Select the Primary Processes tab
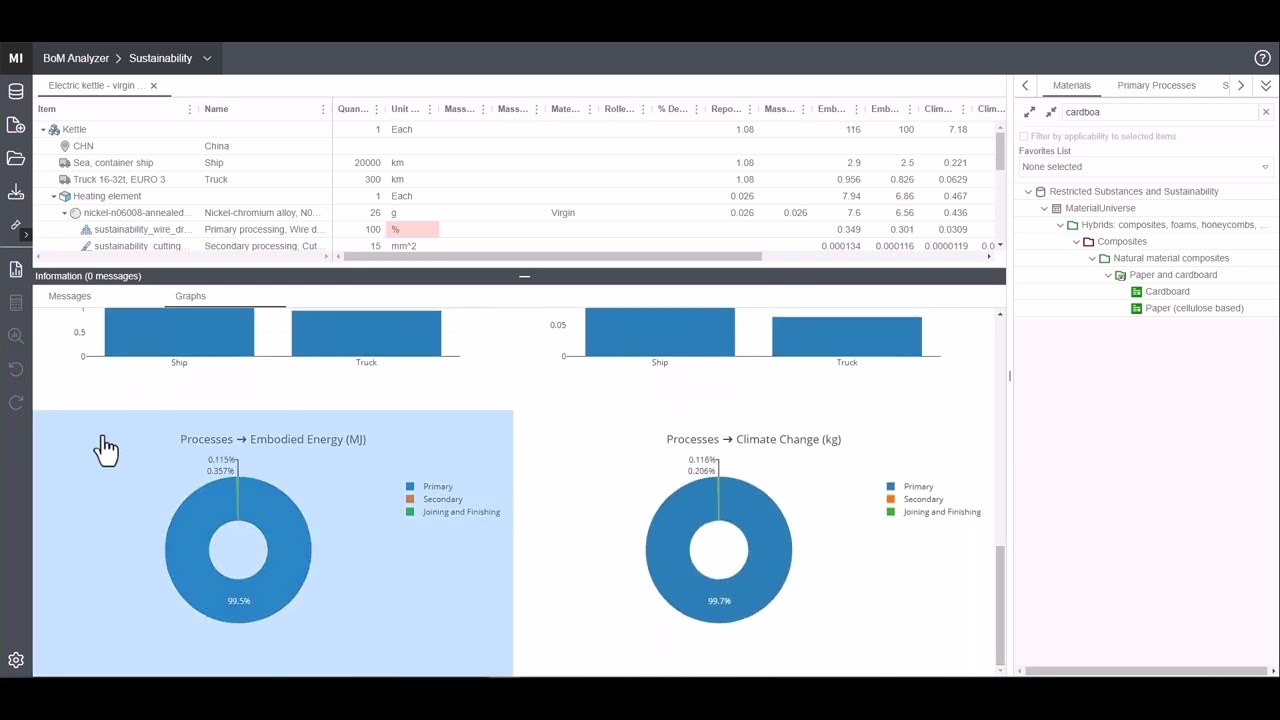Image resolution: width=1280 pixels, height=720 pixels. pos(1157,86)
